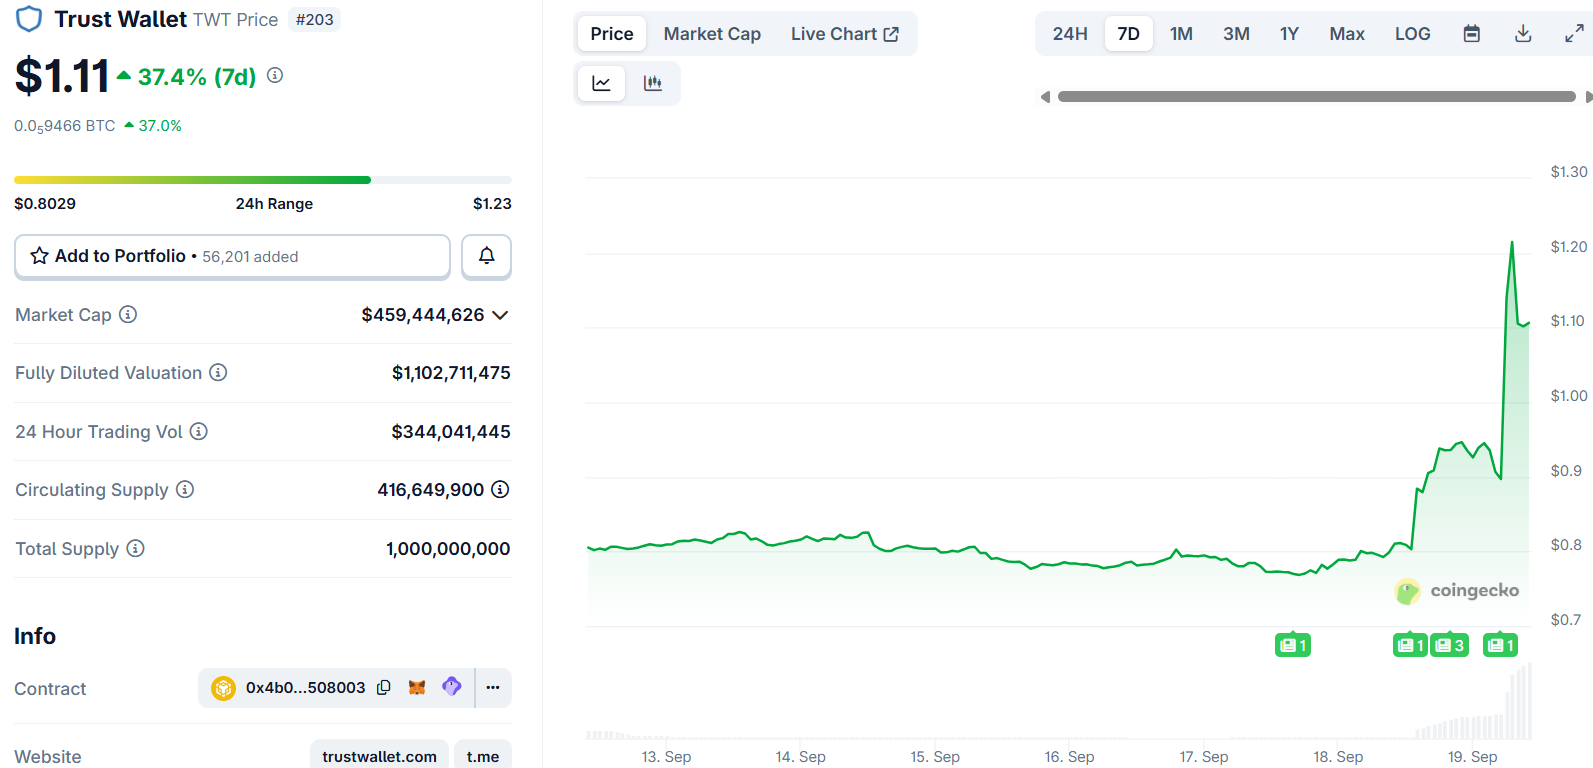Open info icon beside 416,649,900 value
The image size is (1593, 768).
pos(500,489)
